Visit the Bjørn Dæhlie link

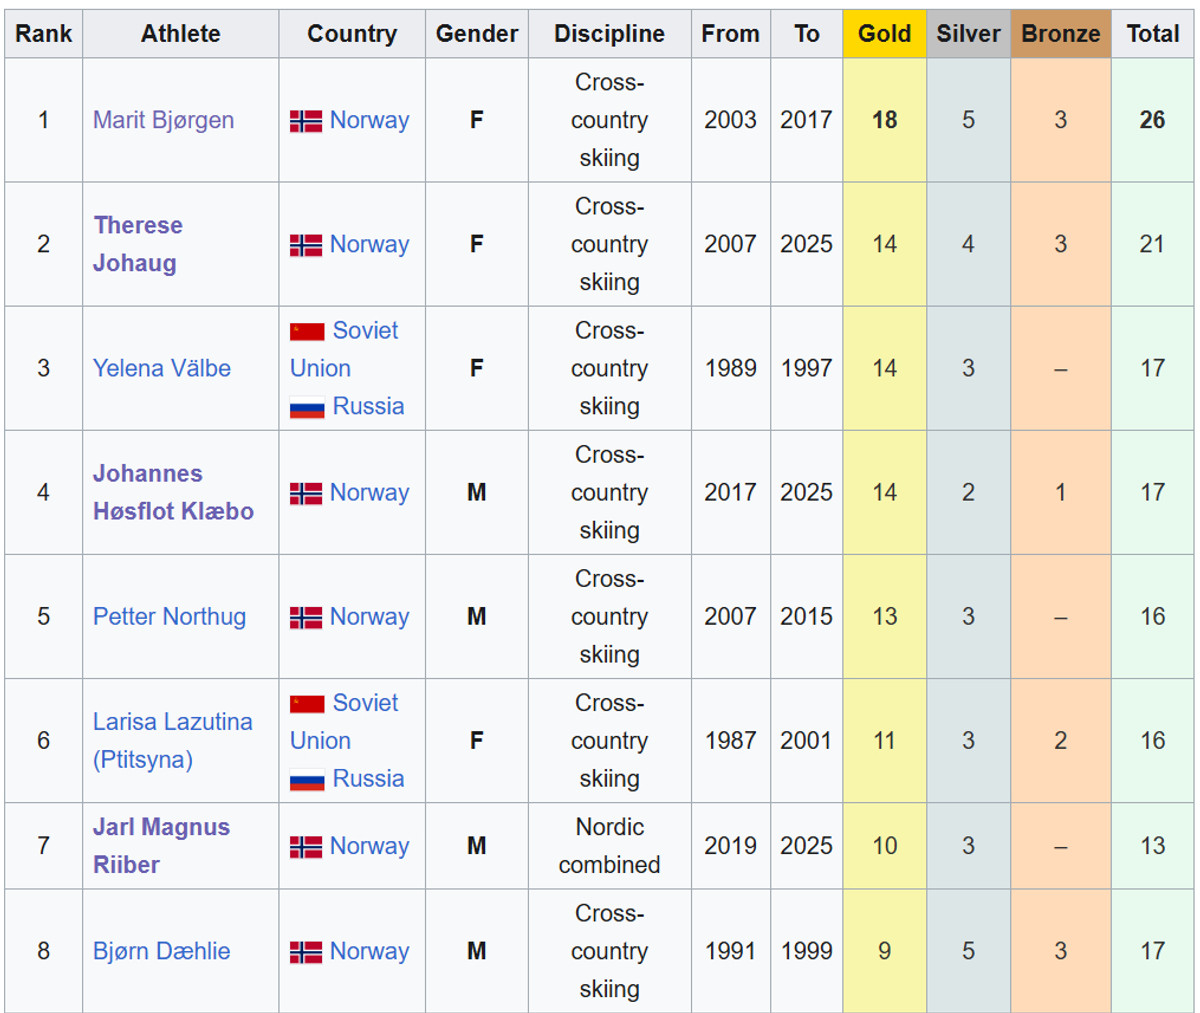click(x=161, y=951)
